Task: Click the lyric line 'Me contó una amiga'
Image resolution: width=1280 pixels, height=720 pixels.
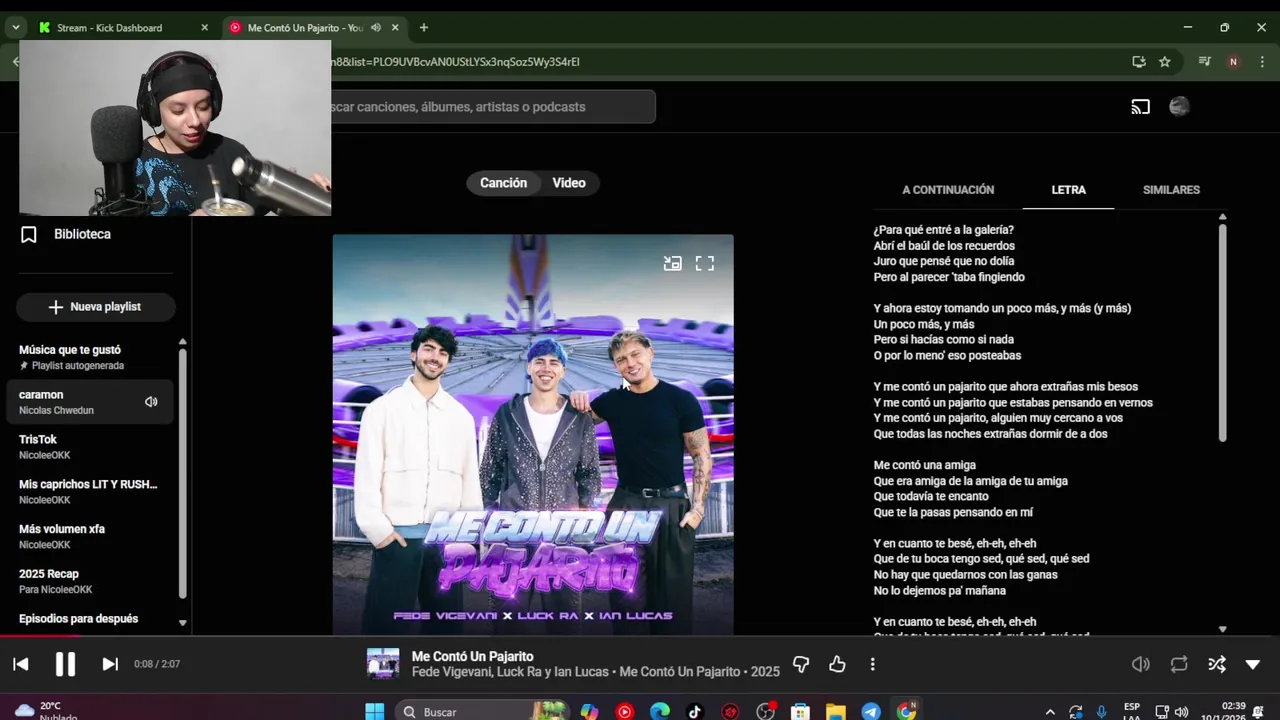Action: 924,465
